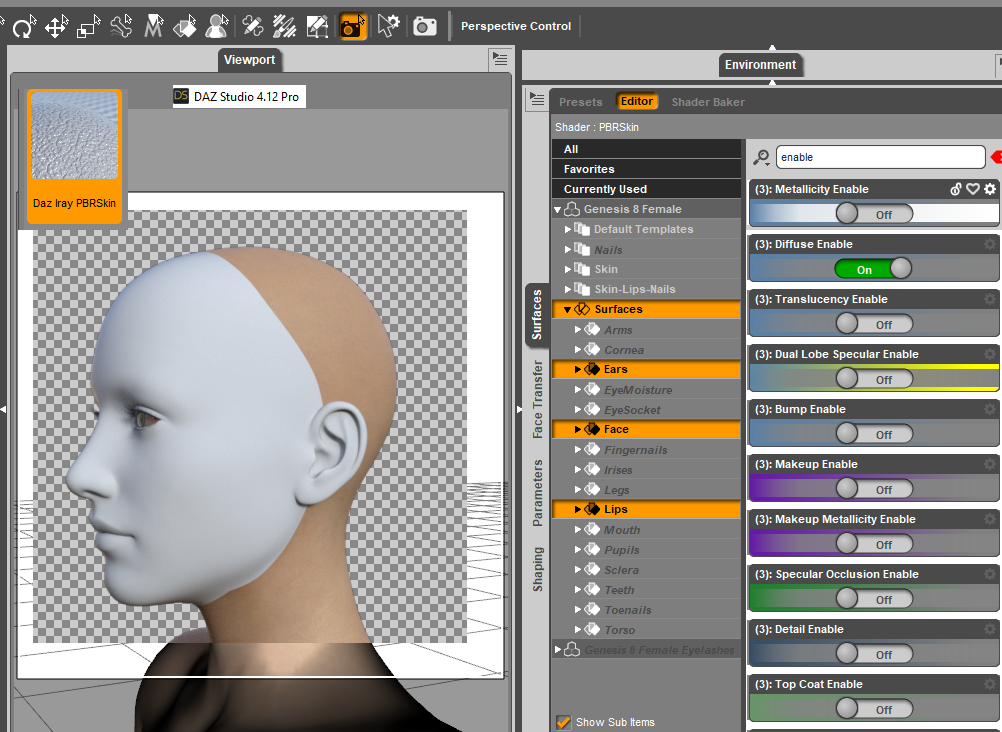Select the Favorites filter
The image size is (1002, 732).
click(x=589, y=169)
